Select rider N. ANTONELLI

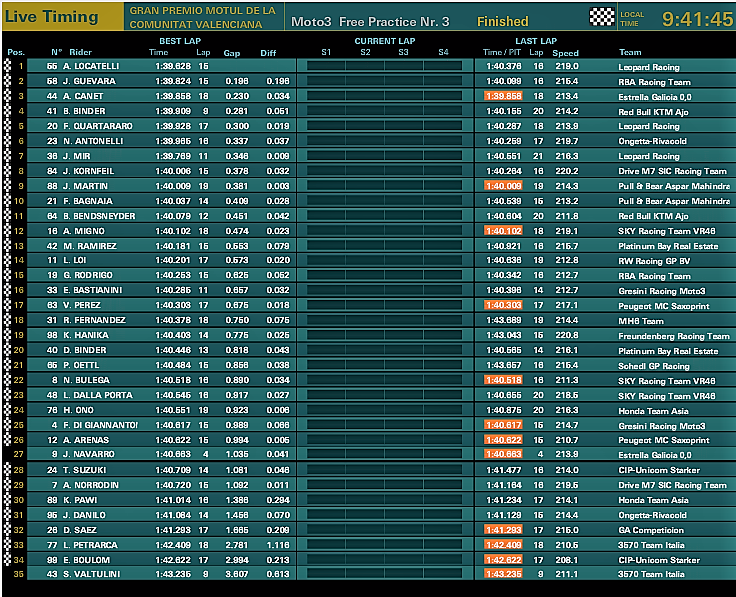coord(93,141)
